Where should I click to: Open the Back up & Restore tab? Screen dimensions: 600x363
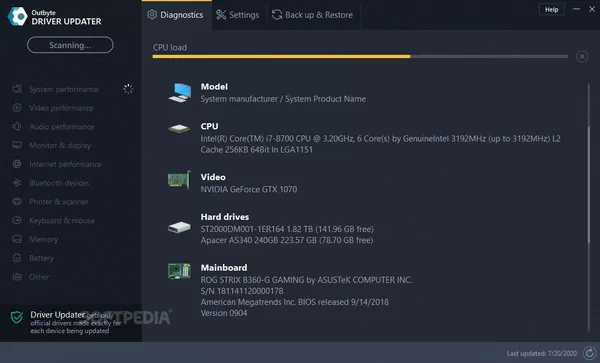click(313, 15)
